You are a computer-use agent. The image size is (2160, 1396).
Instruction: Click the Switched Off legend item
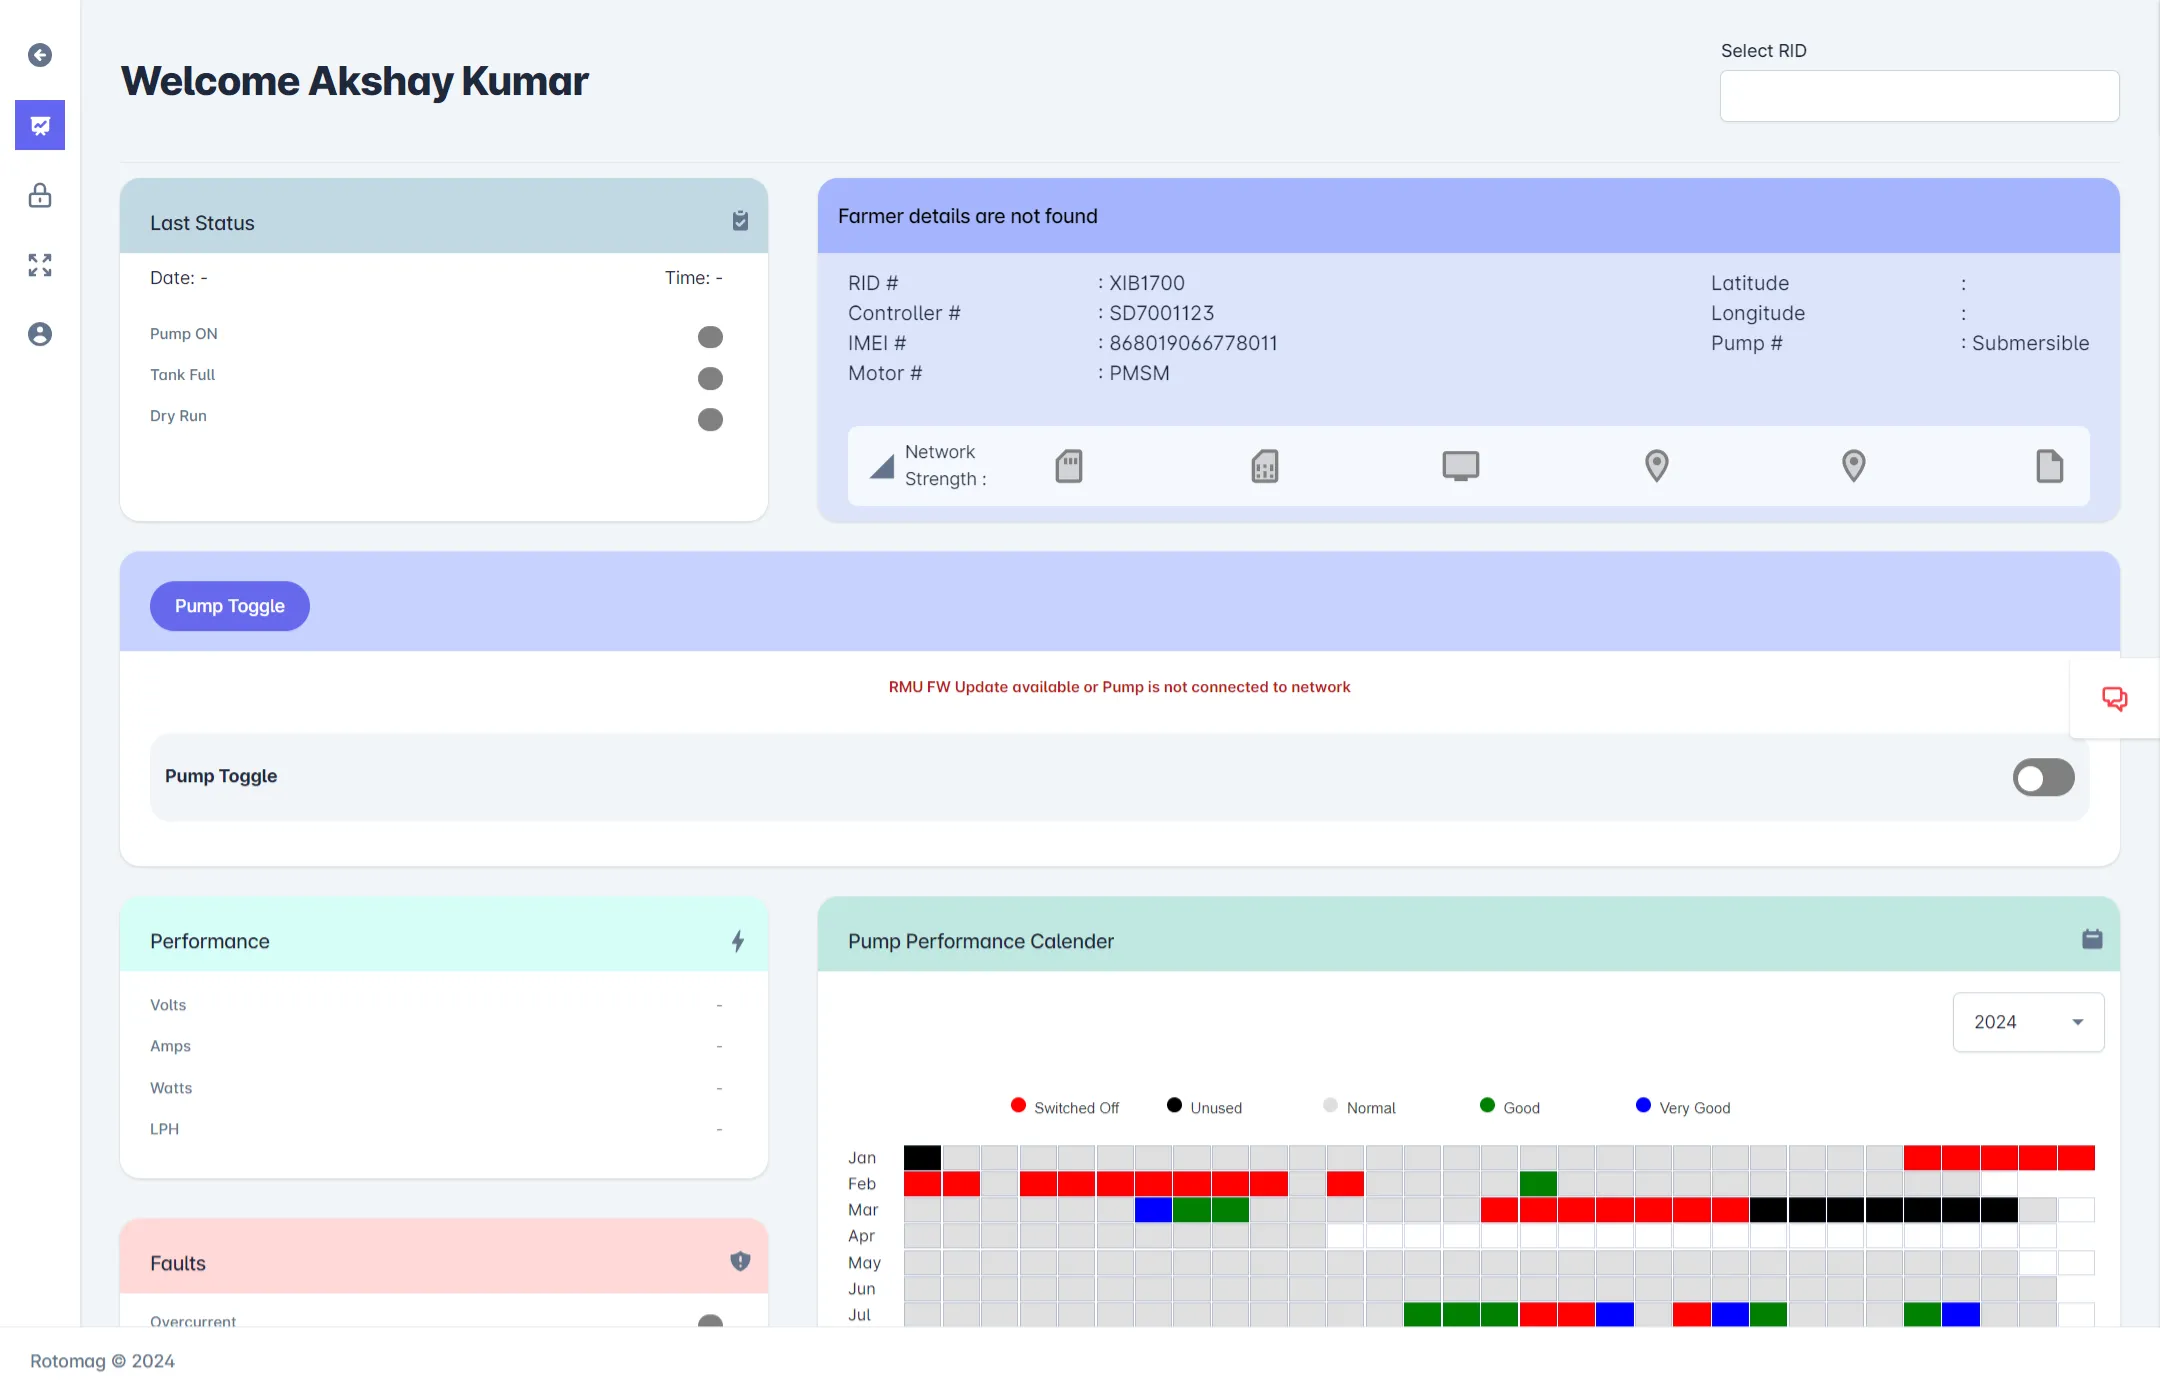click(x=1065, y=1107)
